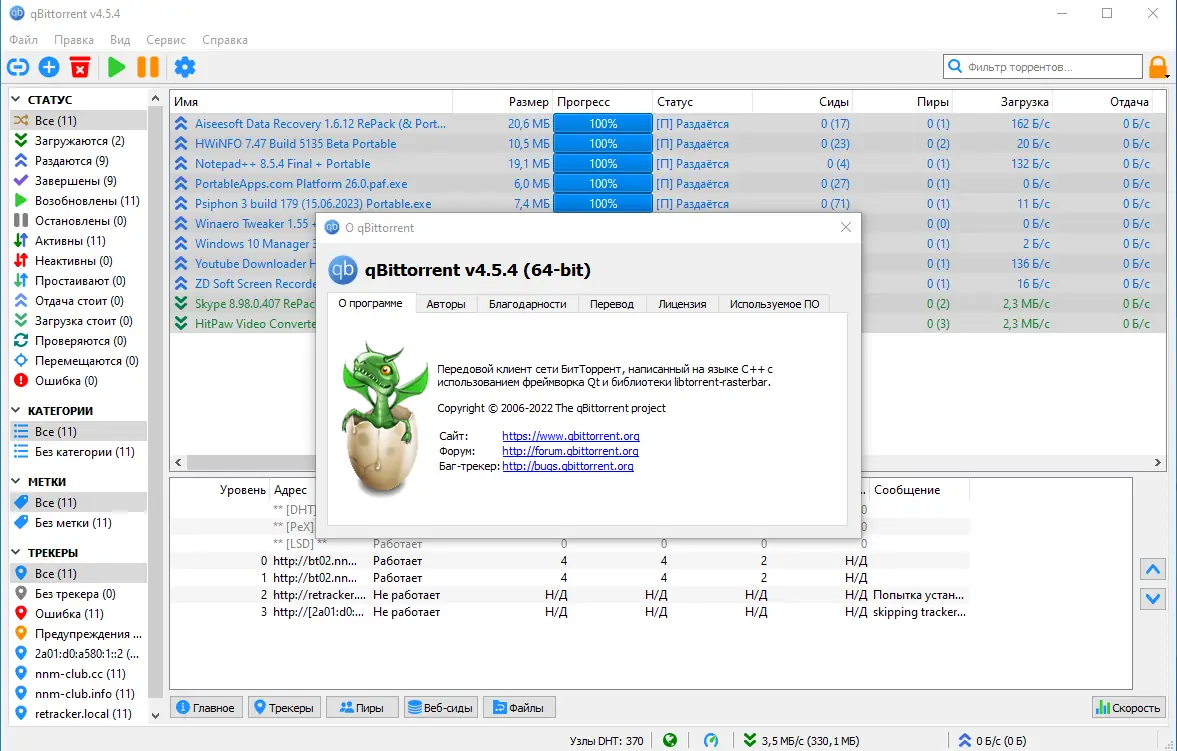
Task: Click the orange pause toolbar icon
Action: (x=148, y=67)
